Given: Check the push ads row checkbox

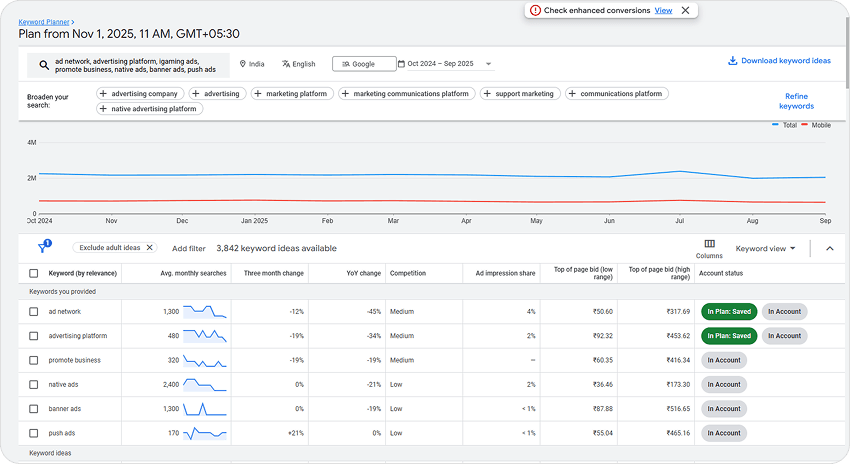Looking at the screenshot, I should pos(34,433).
